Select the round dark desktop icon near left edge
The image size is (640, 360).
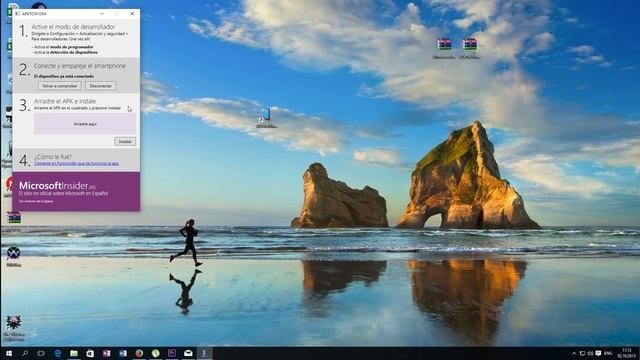pyautogui.click(x=13, y=256)
